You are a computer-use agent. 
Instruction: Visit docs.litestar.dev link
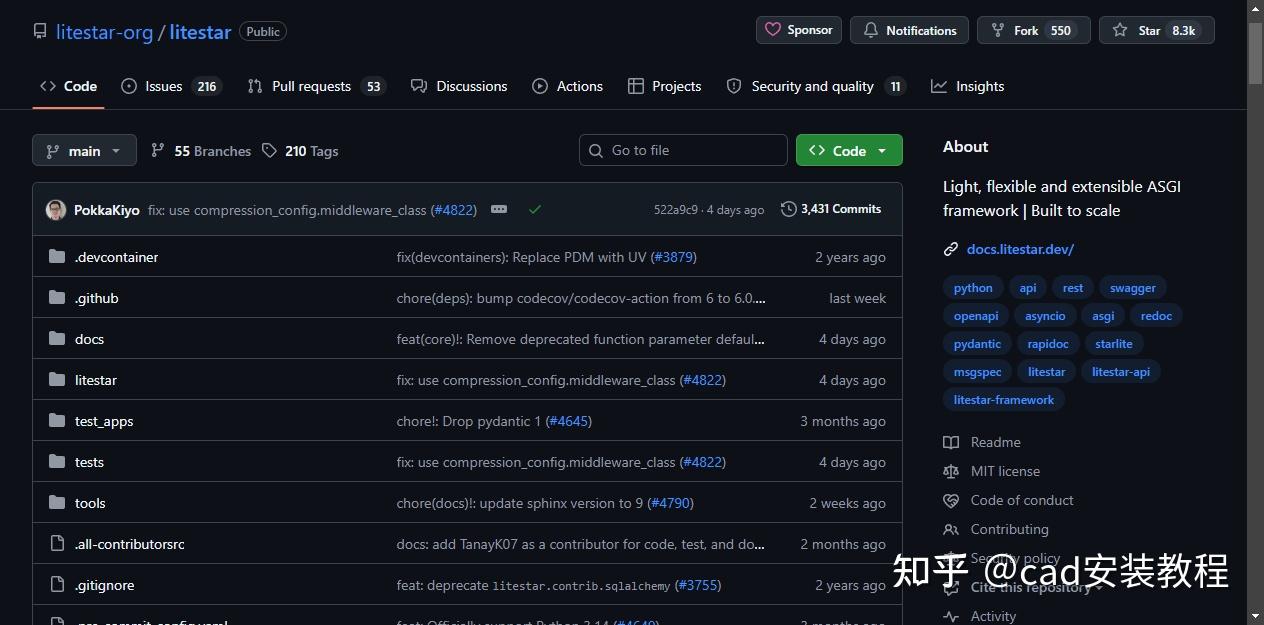pyautogui.click(x=1020, y=249)
